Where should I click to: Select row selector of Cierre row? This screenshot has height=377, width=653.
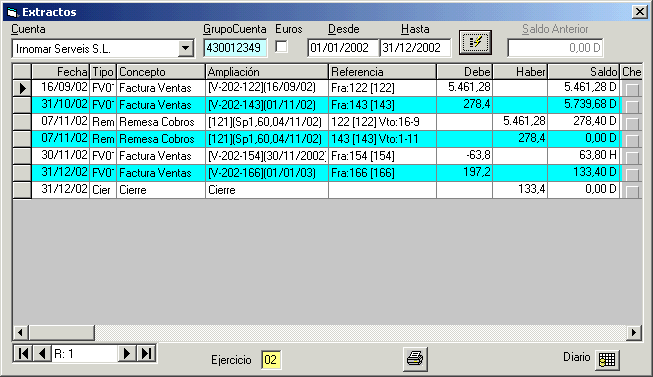[22, 190]
